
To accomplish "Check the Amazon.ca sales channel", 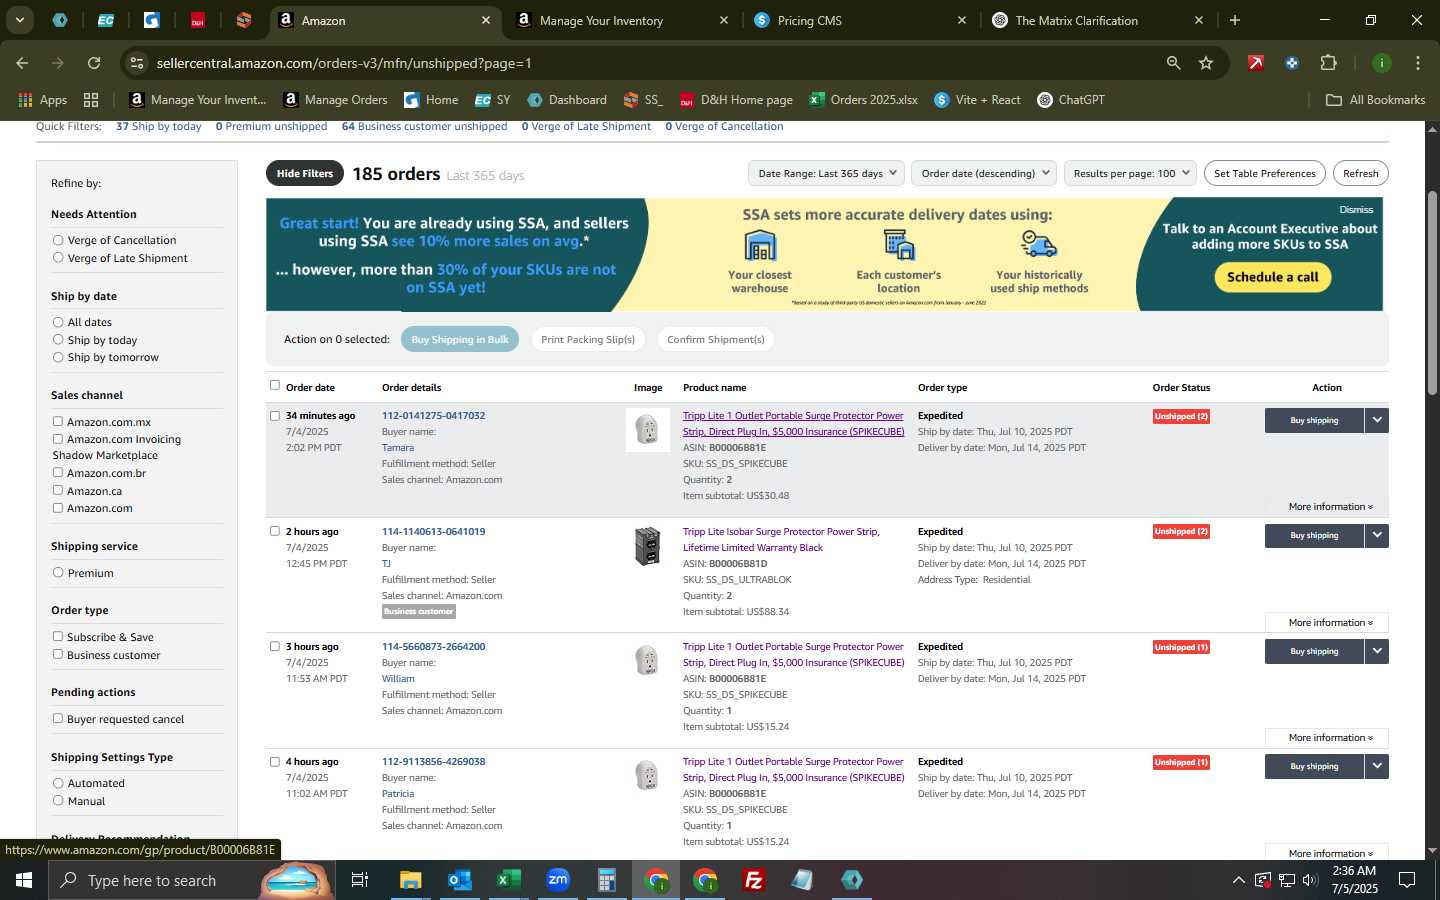I will point(58,491).
